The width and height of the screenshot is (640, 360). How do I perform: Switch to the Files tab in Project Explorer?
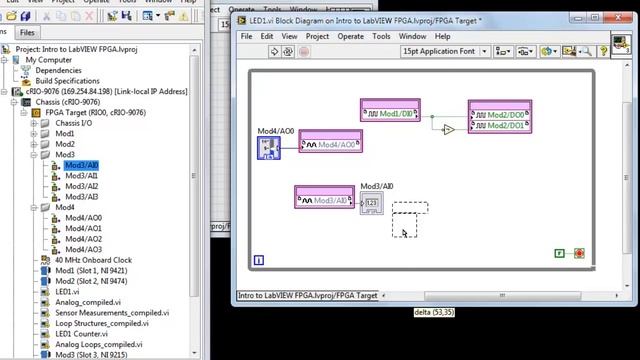click(27, 33)
